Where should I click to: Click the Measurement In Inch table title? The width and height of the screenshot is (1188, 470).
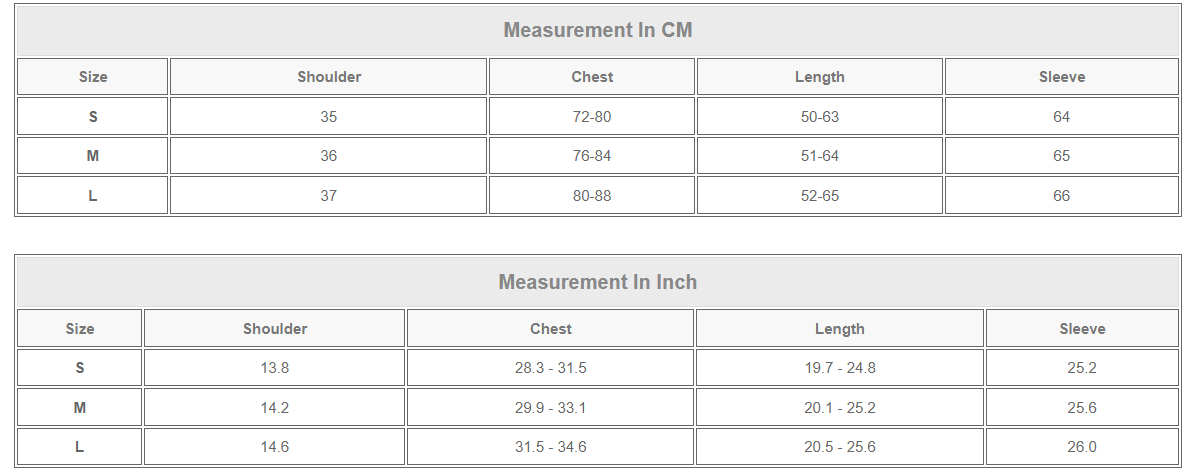597,282
